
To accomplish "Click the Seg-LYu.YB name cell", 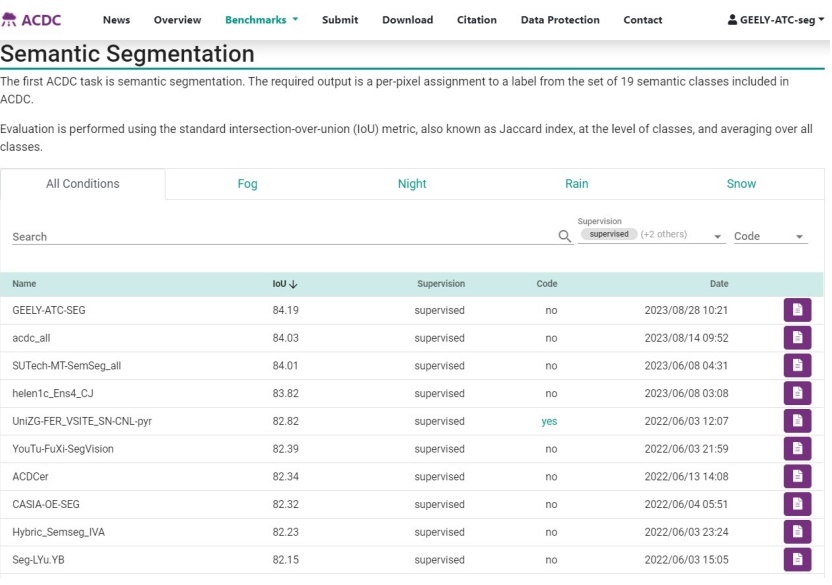I will pos(38,560).
